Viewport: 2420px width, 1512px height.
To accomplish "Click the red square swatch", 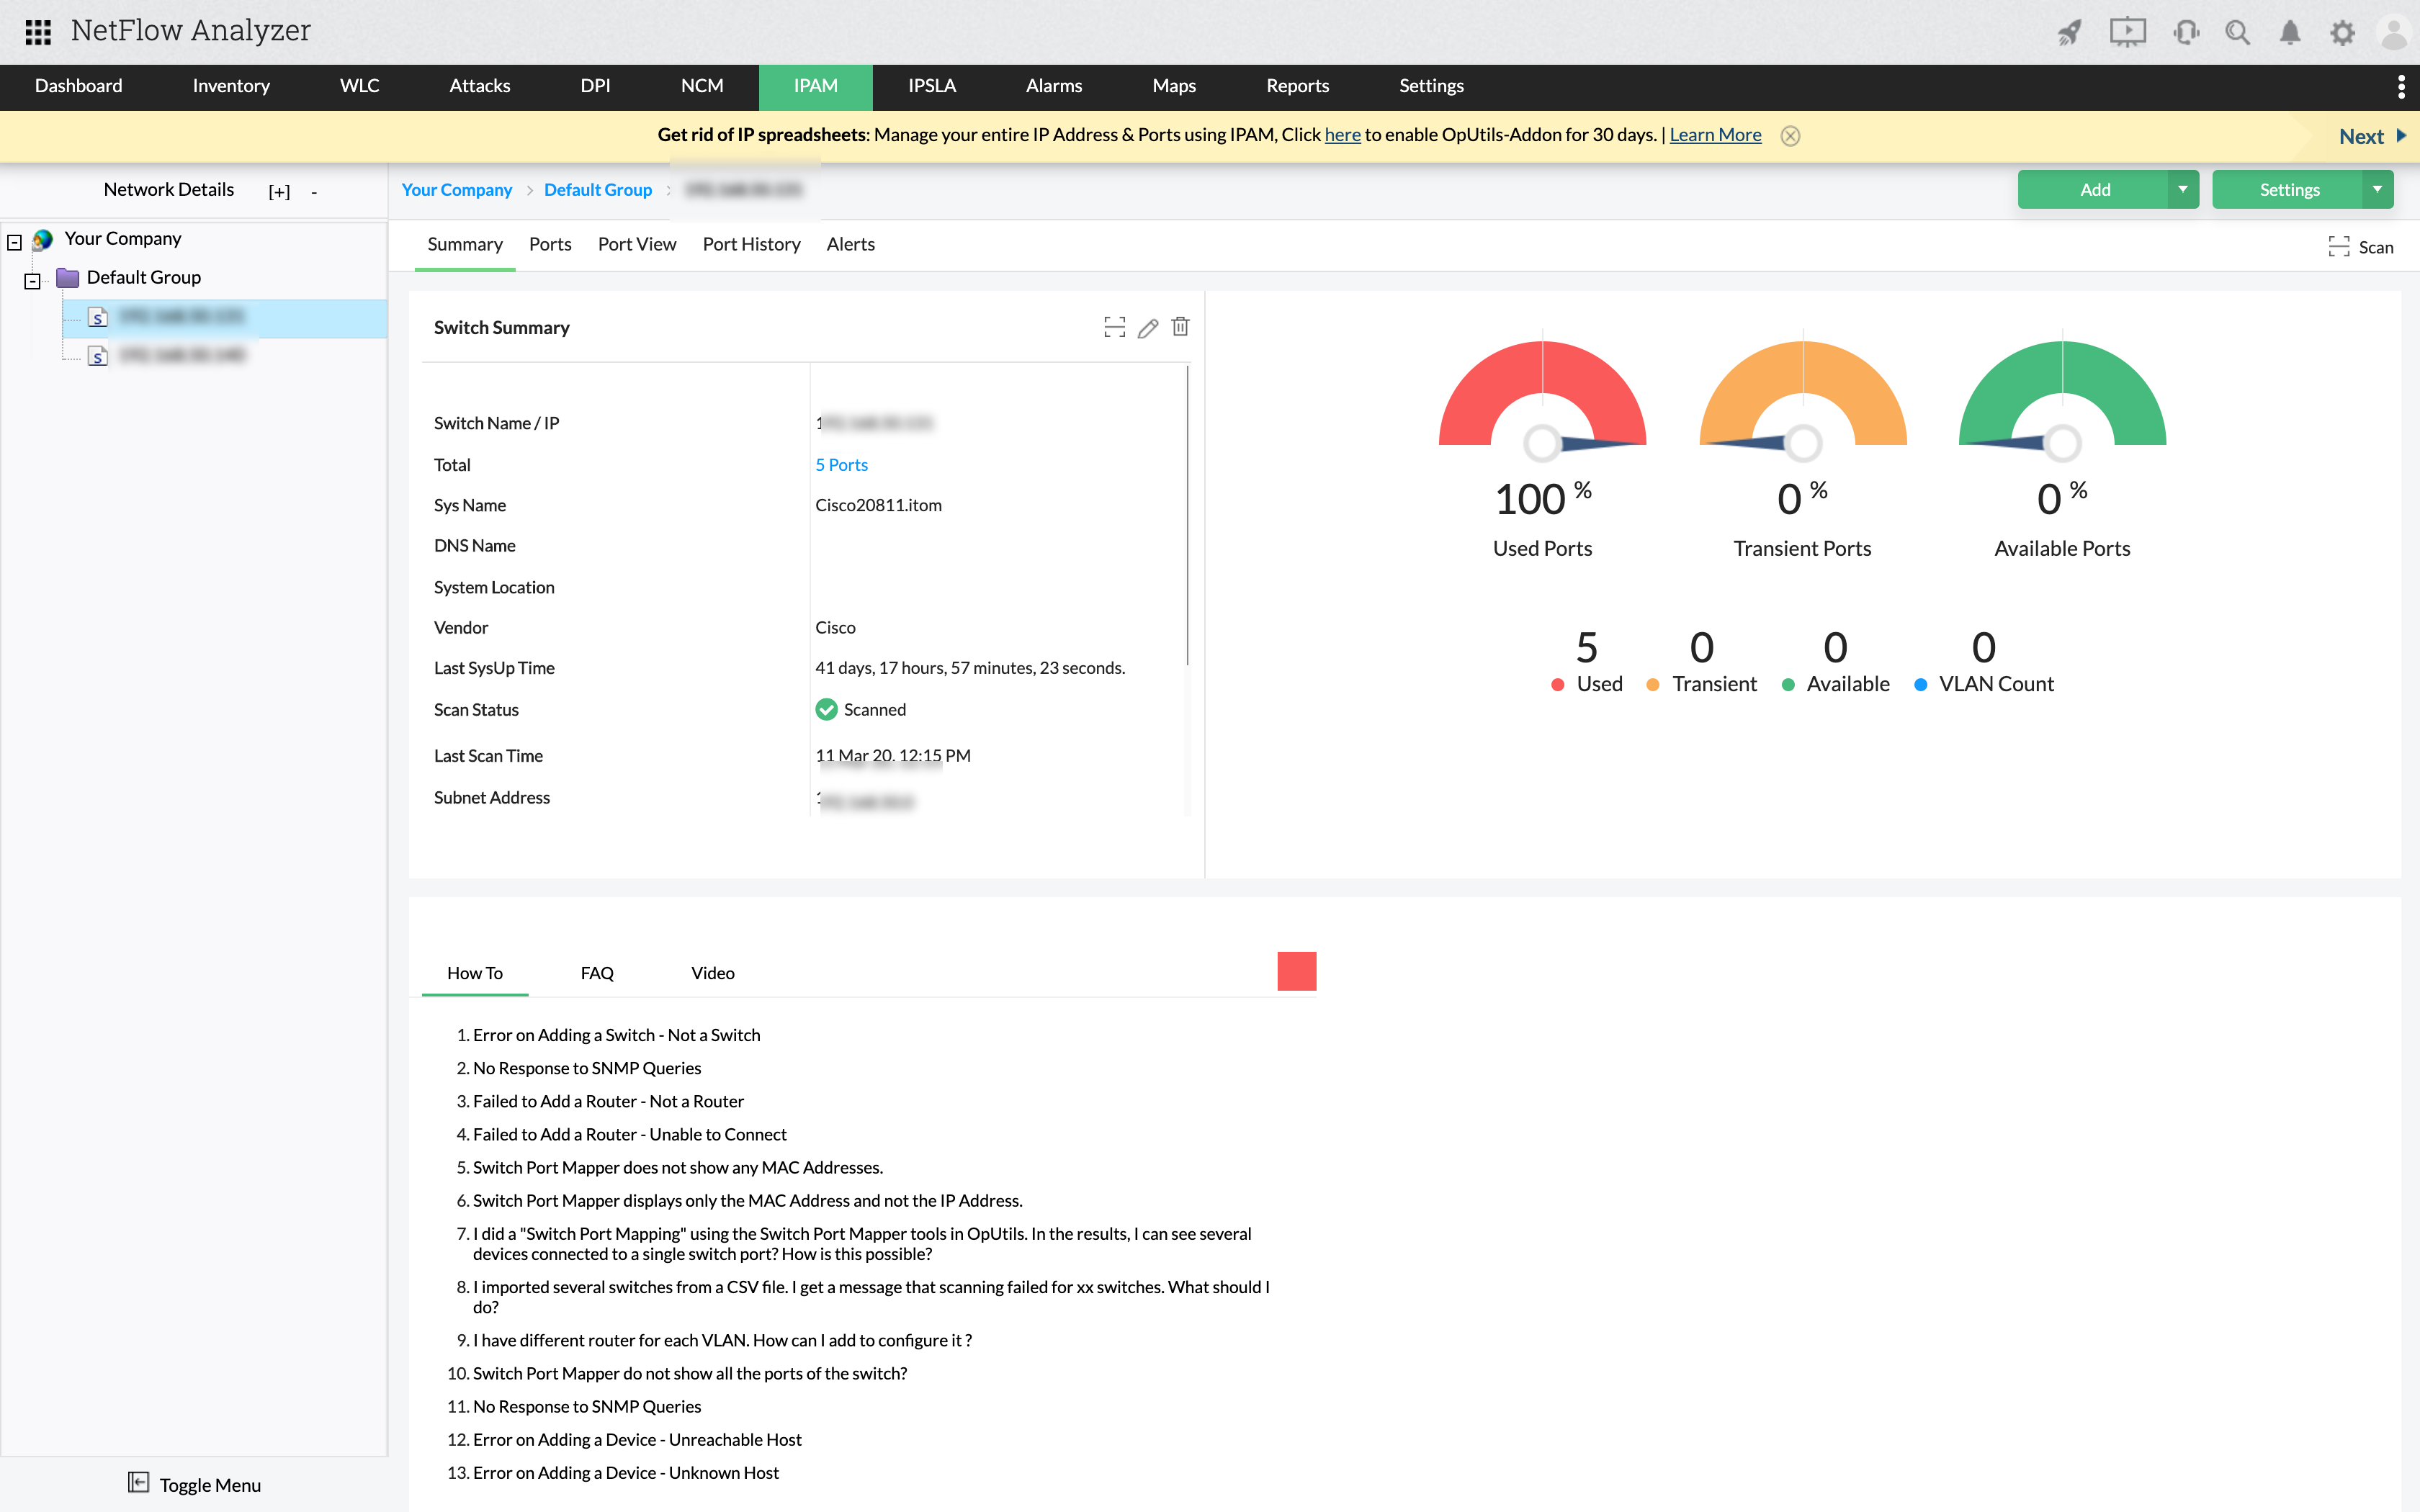I will coord(1296,971).
